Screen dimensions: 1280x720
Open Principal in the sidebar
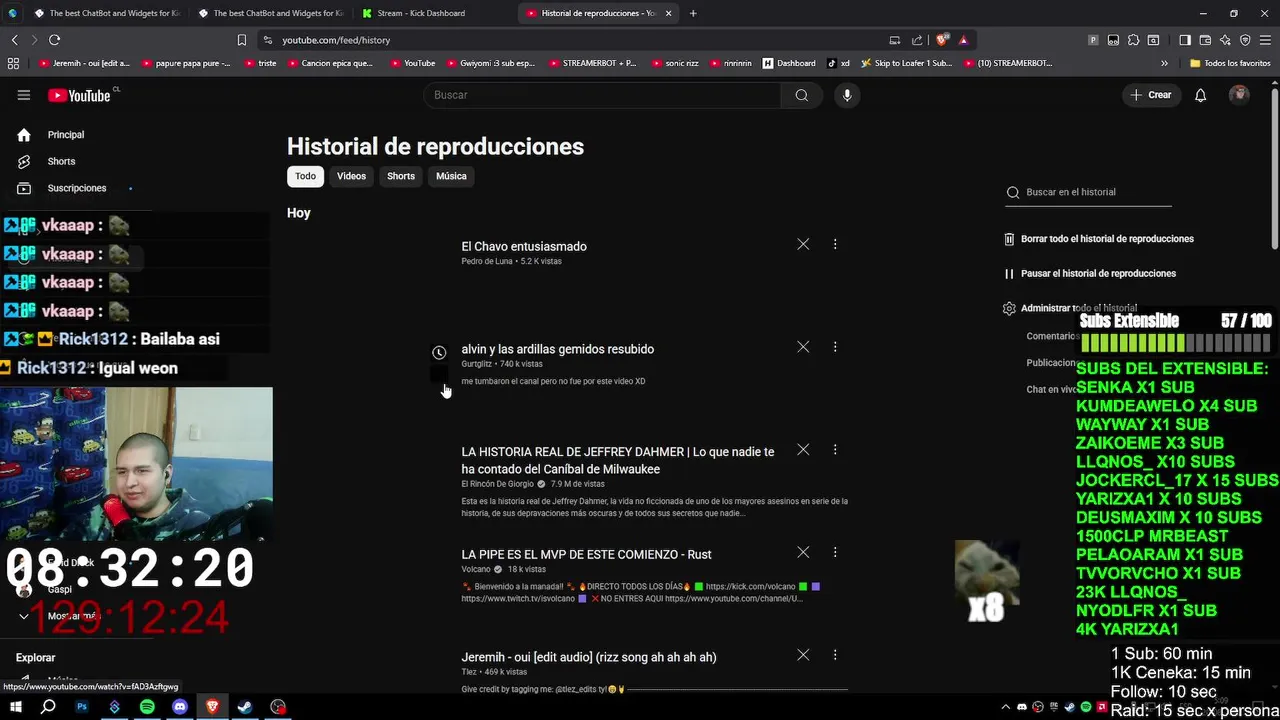[65, 135]
